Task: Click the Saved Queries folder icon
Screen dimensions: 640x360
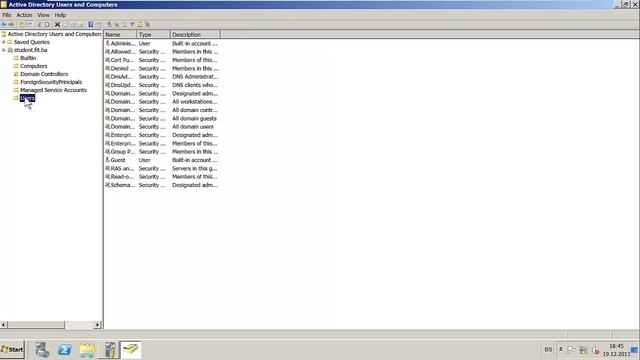Action: click(10, 42)
